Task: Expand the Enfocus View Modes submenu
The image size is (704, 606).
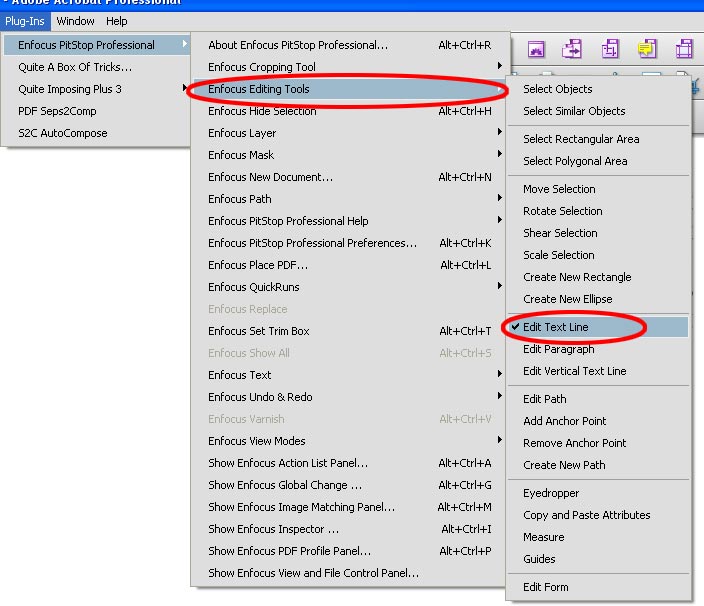Action: point(500,440)
